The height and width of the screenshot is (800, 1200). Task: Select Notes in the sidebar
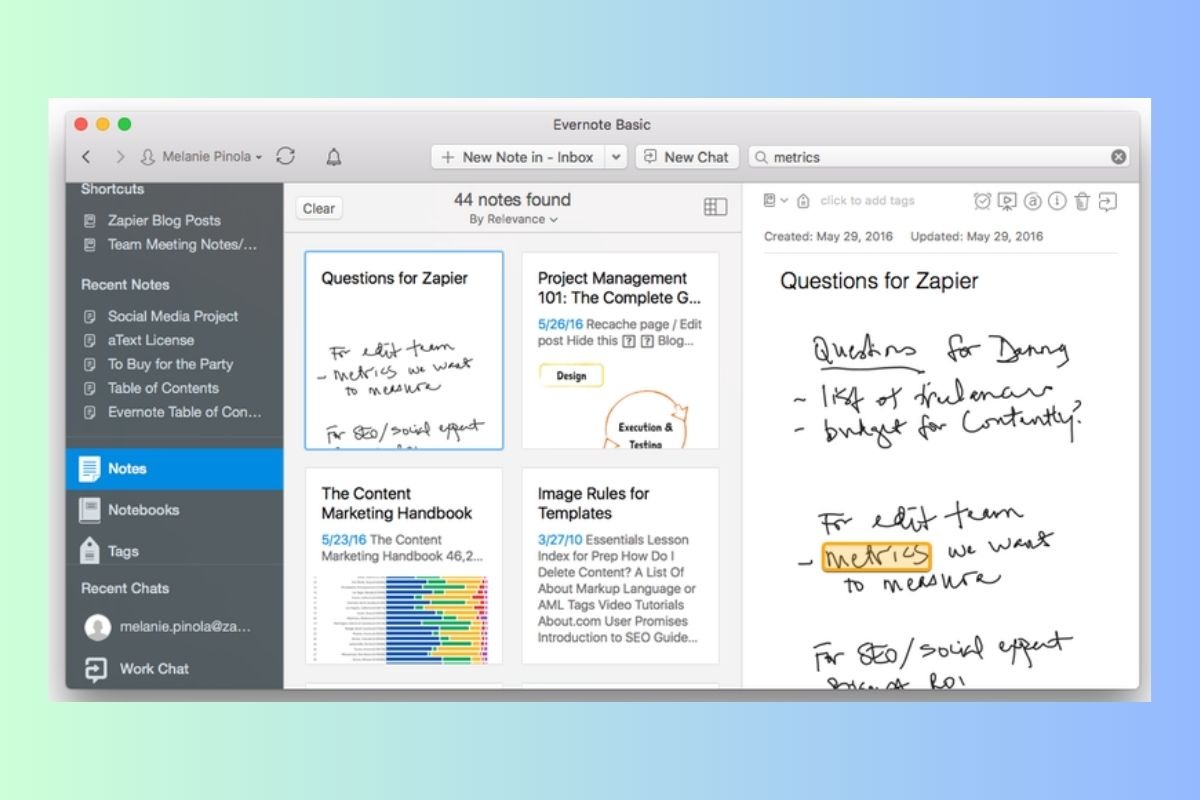175,468
